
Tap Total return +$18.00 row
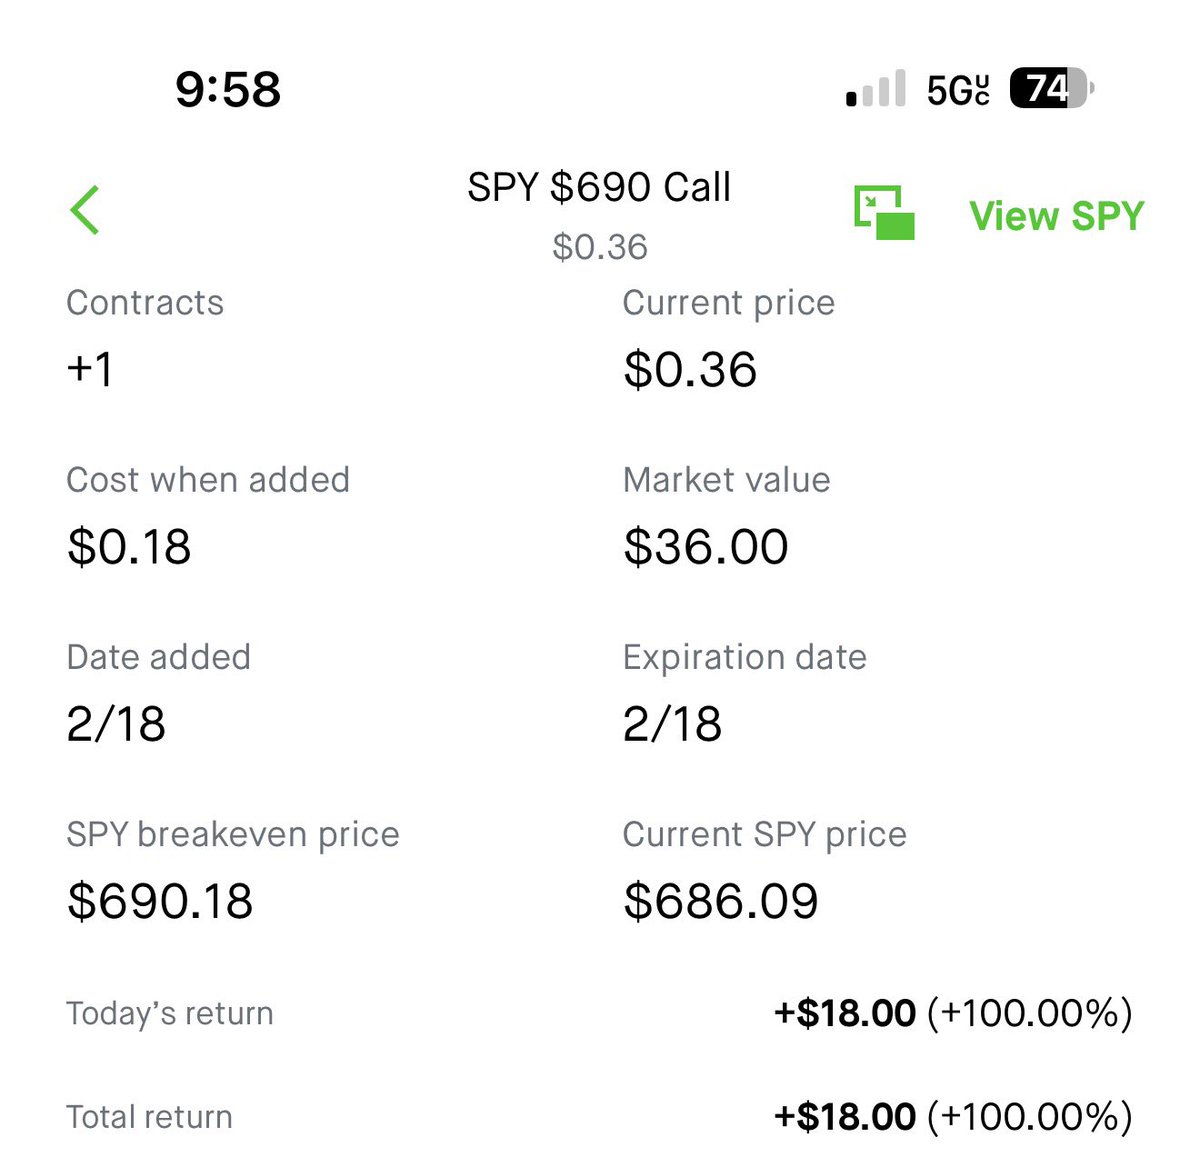tap(600, 1117)
